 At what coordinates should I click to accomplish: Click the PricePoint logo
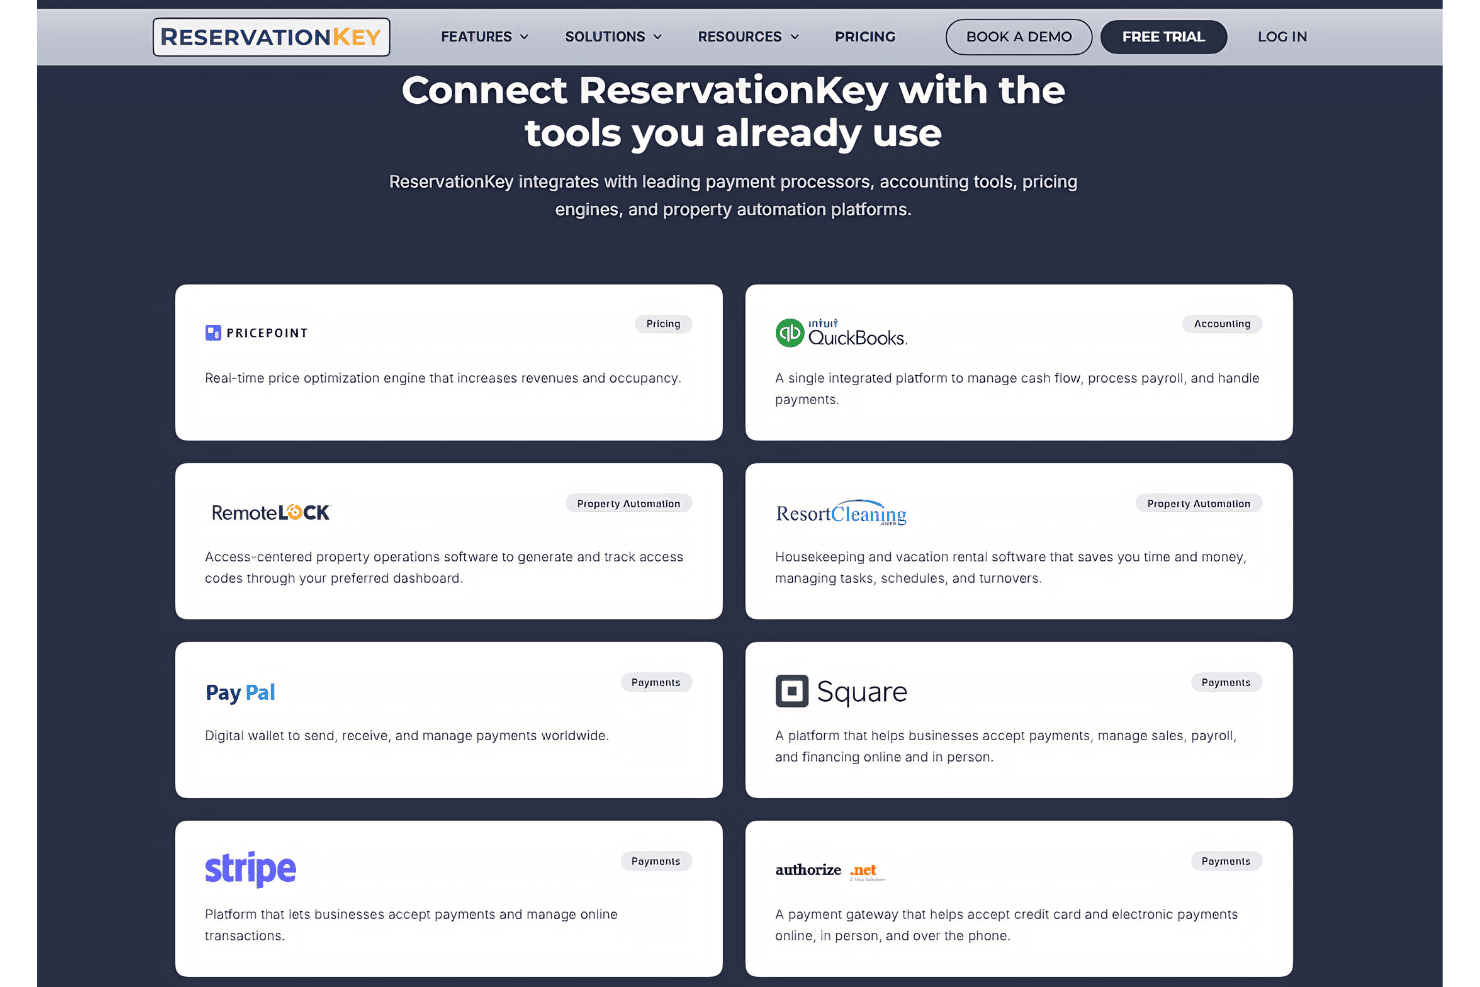click(x=256, y=333)
